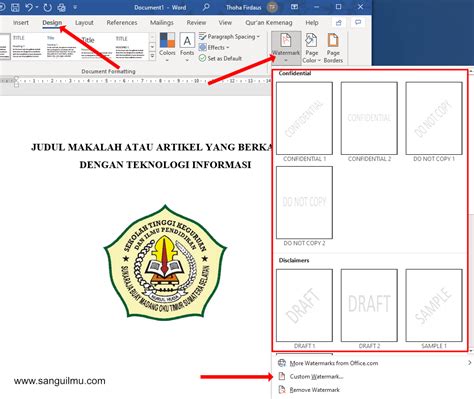Switch to the Review tab

[x=196, y=23]
